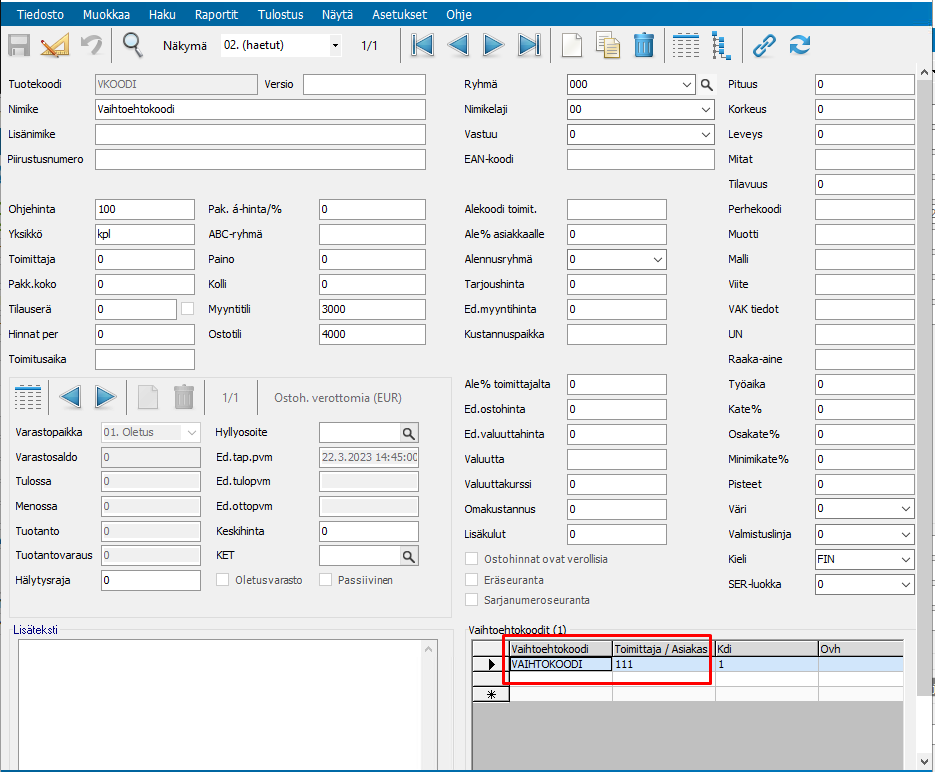Go to the first record in main toolbar
Screen dimensions: 935x772
pos(422,45)
